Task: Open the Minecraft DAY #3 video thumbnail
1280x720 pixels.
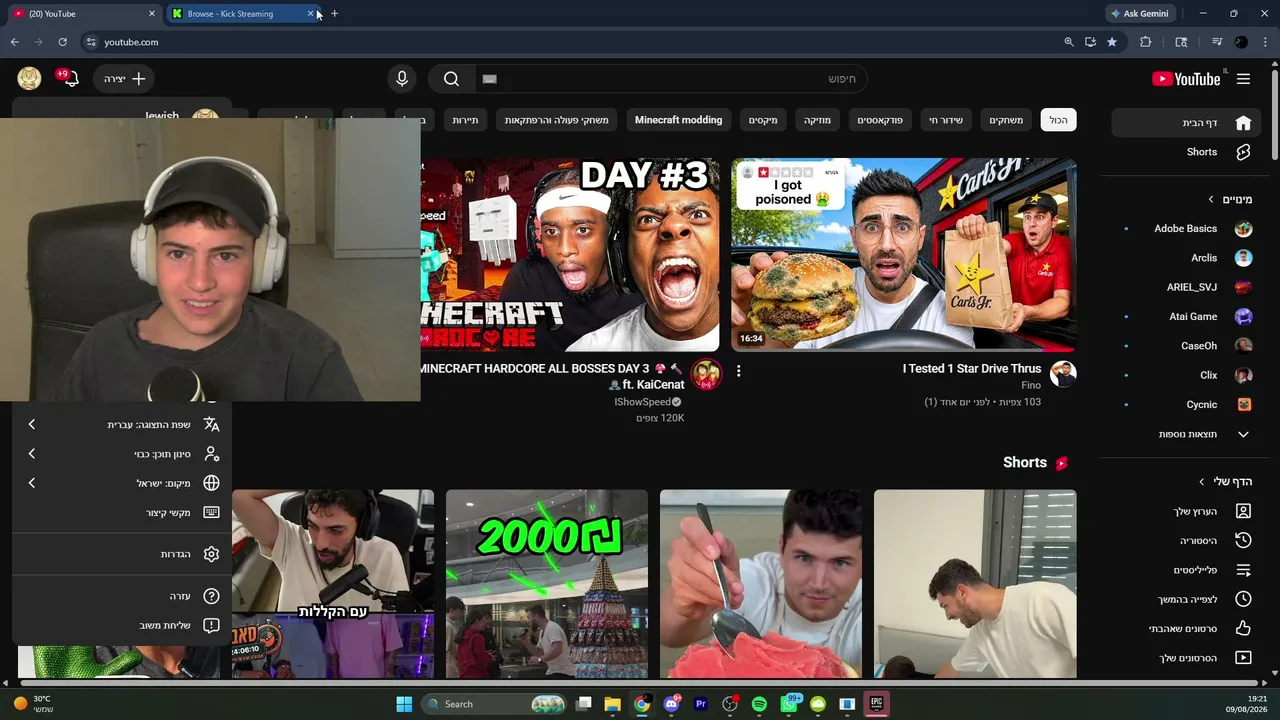Action: (570, 254)
